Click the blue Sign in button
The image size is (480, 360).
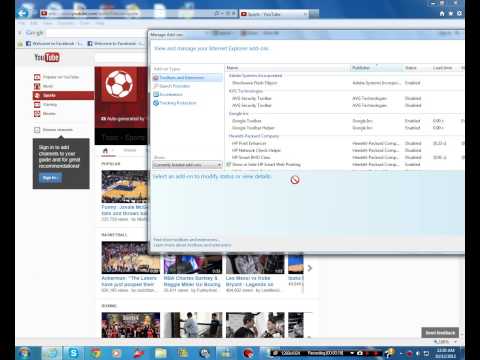tap(50, 178)
